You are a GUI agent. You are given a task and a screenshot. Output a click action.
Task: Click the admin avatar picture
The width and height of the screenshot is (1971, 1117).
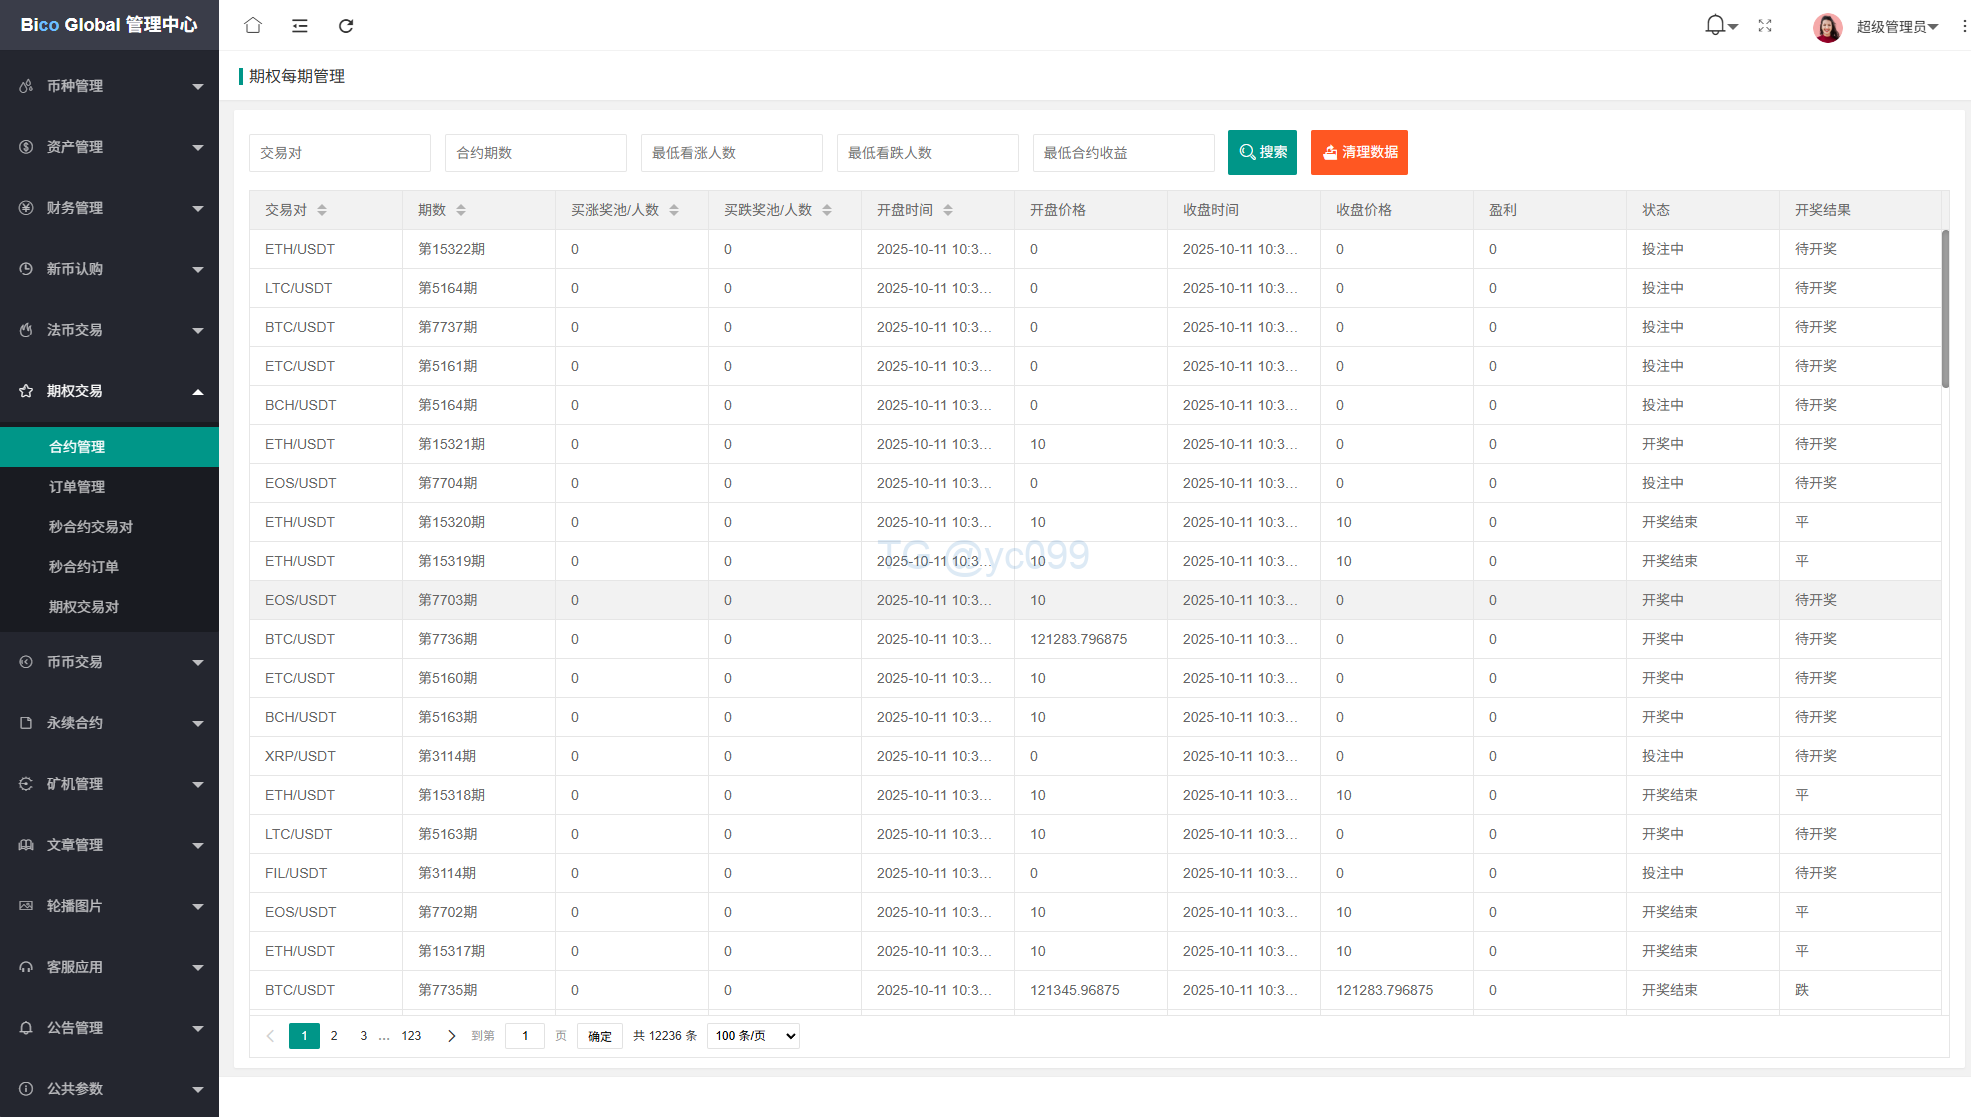[x=1827, y=27]
